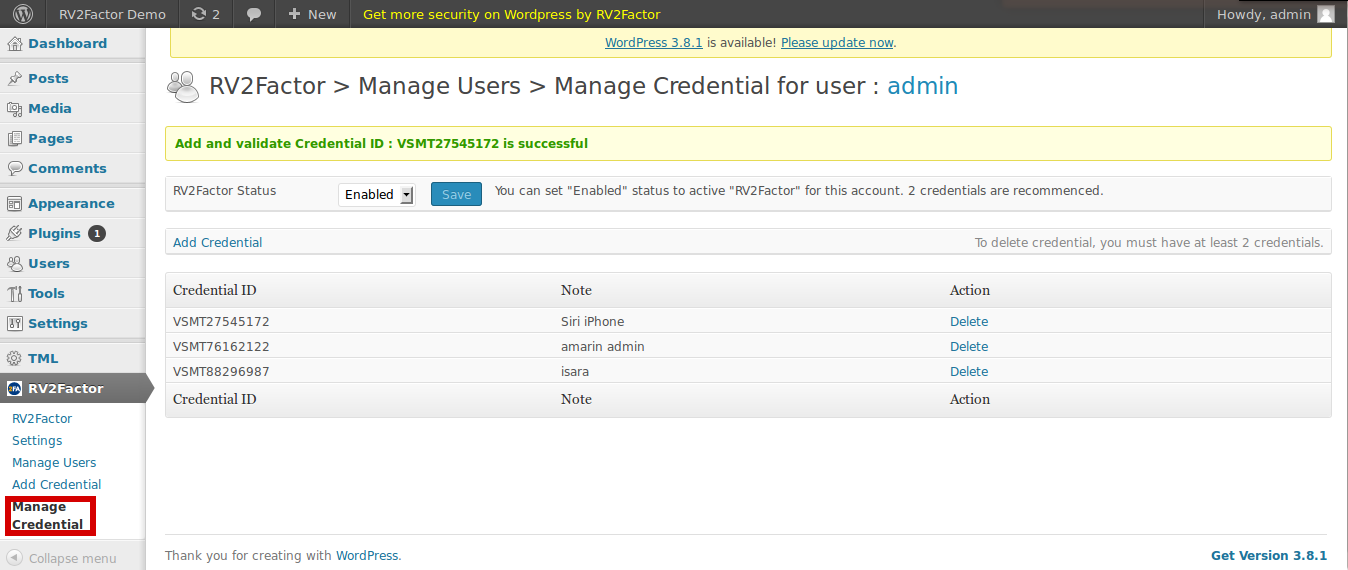Click the Appearance icon in sidebar
The width and height of the screenshot is (1348, 570).
(15, 203)
